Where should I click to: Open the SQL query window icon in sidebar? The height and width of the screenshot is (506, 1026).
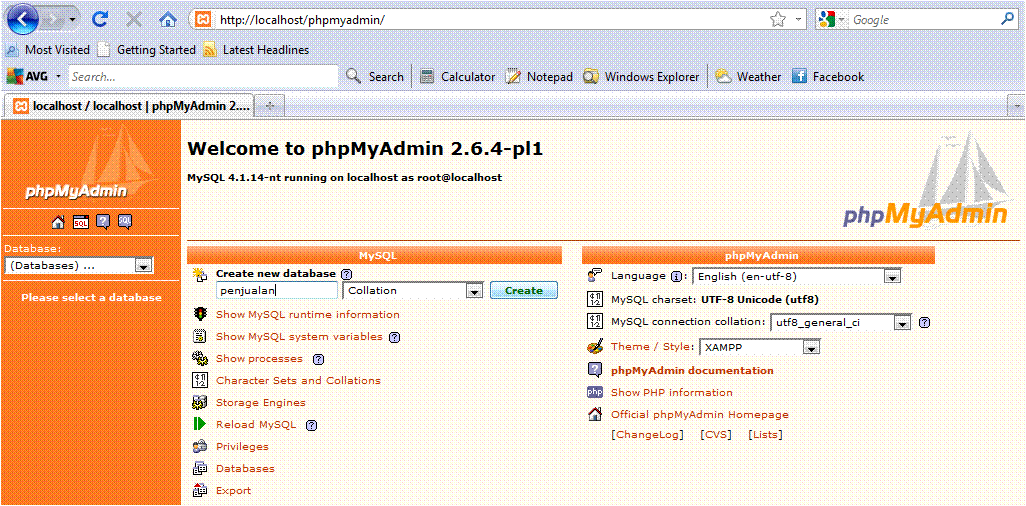[x=80, y=222]
